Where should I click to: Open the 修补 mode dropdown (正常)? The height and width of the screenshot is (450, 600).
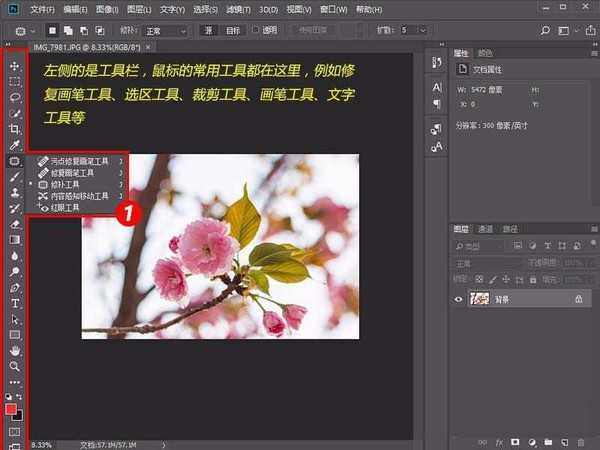click(x=163, y=31)
